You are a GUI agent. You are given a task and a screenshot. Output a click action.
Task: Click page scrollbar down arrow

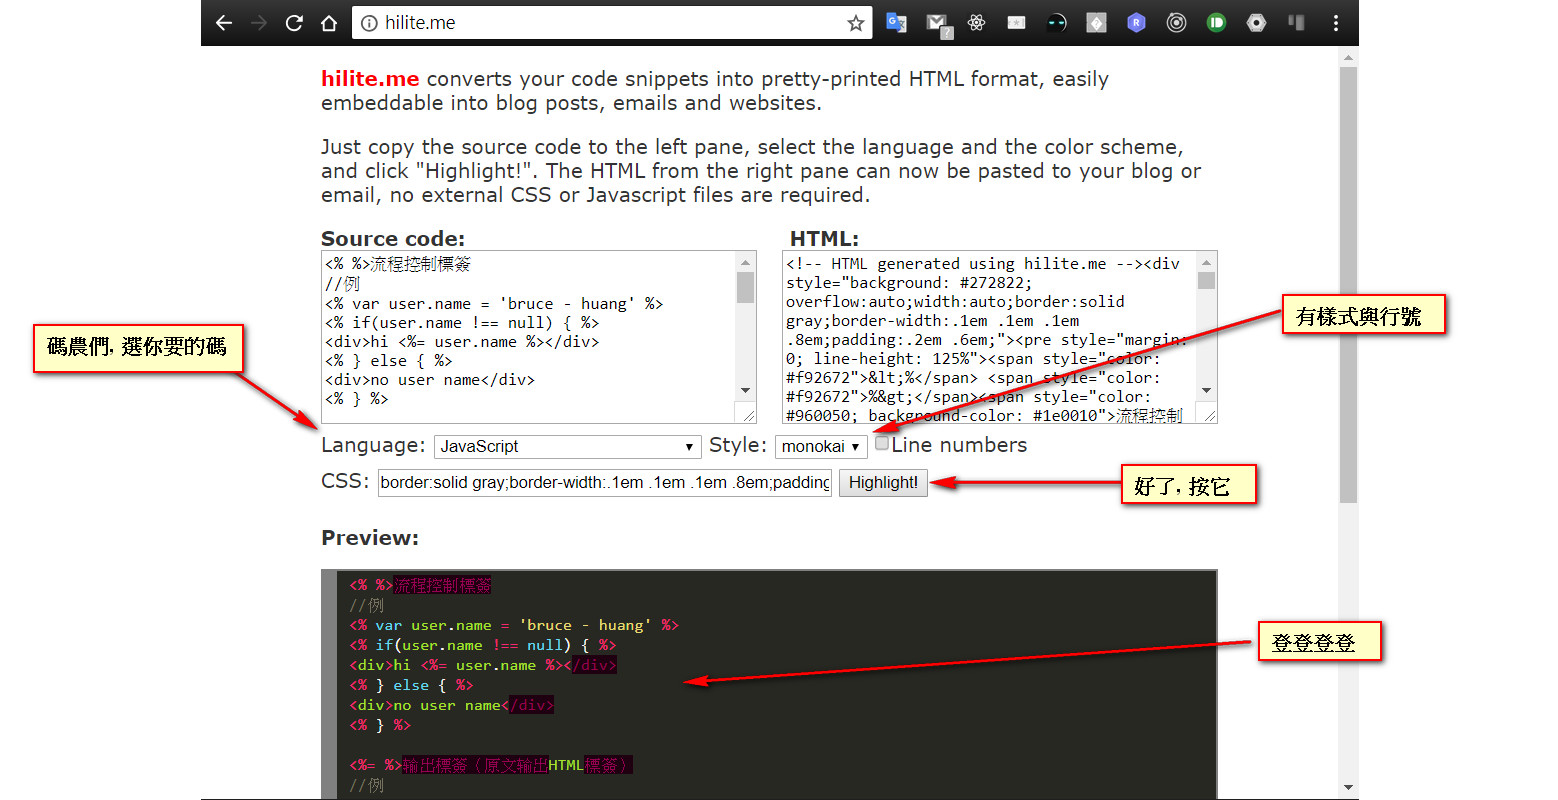(x=1348, y=788)
